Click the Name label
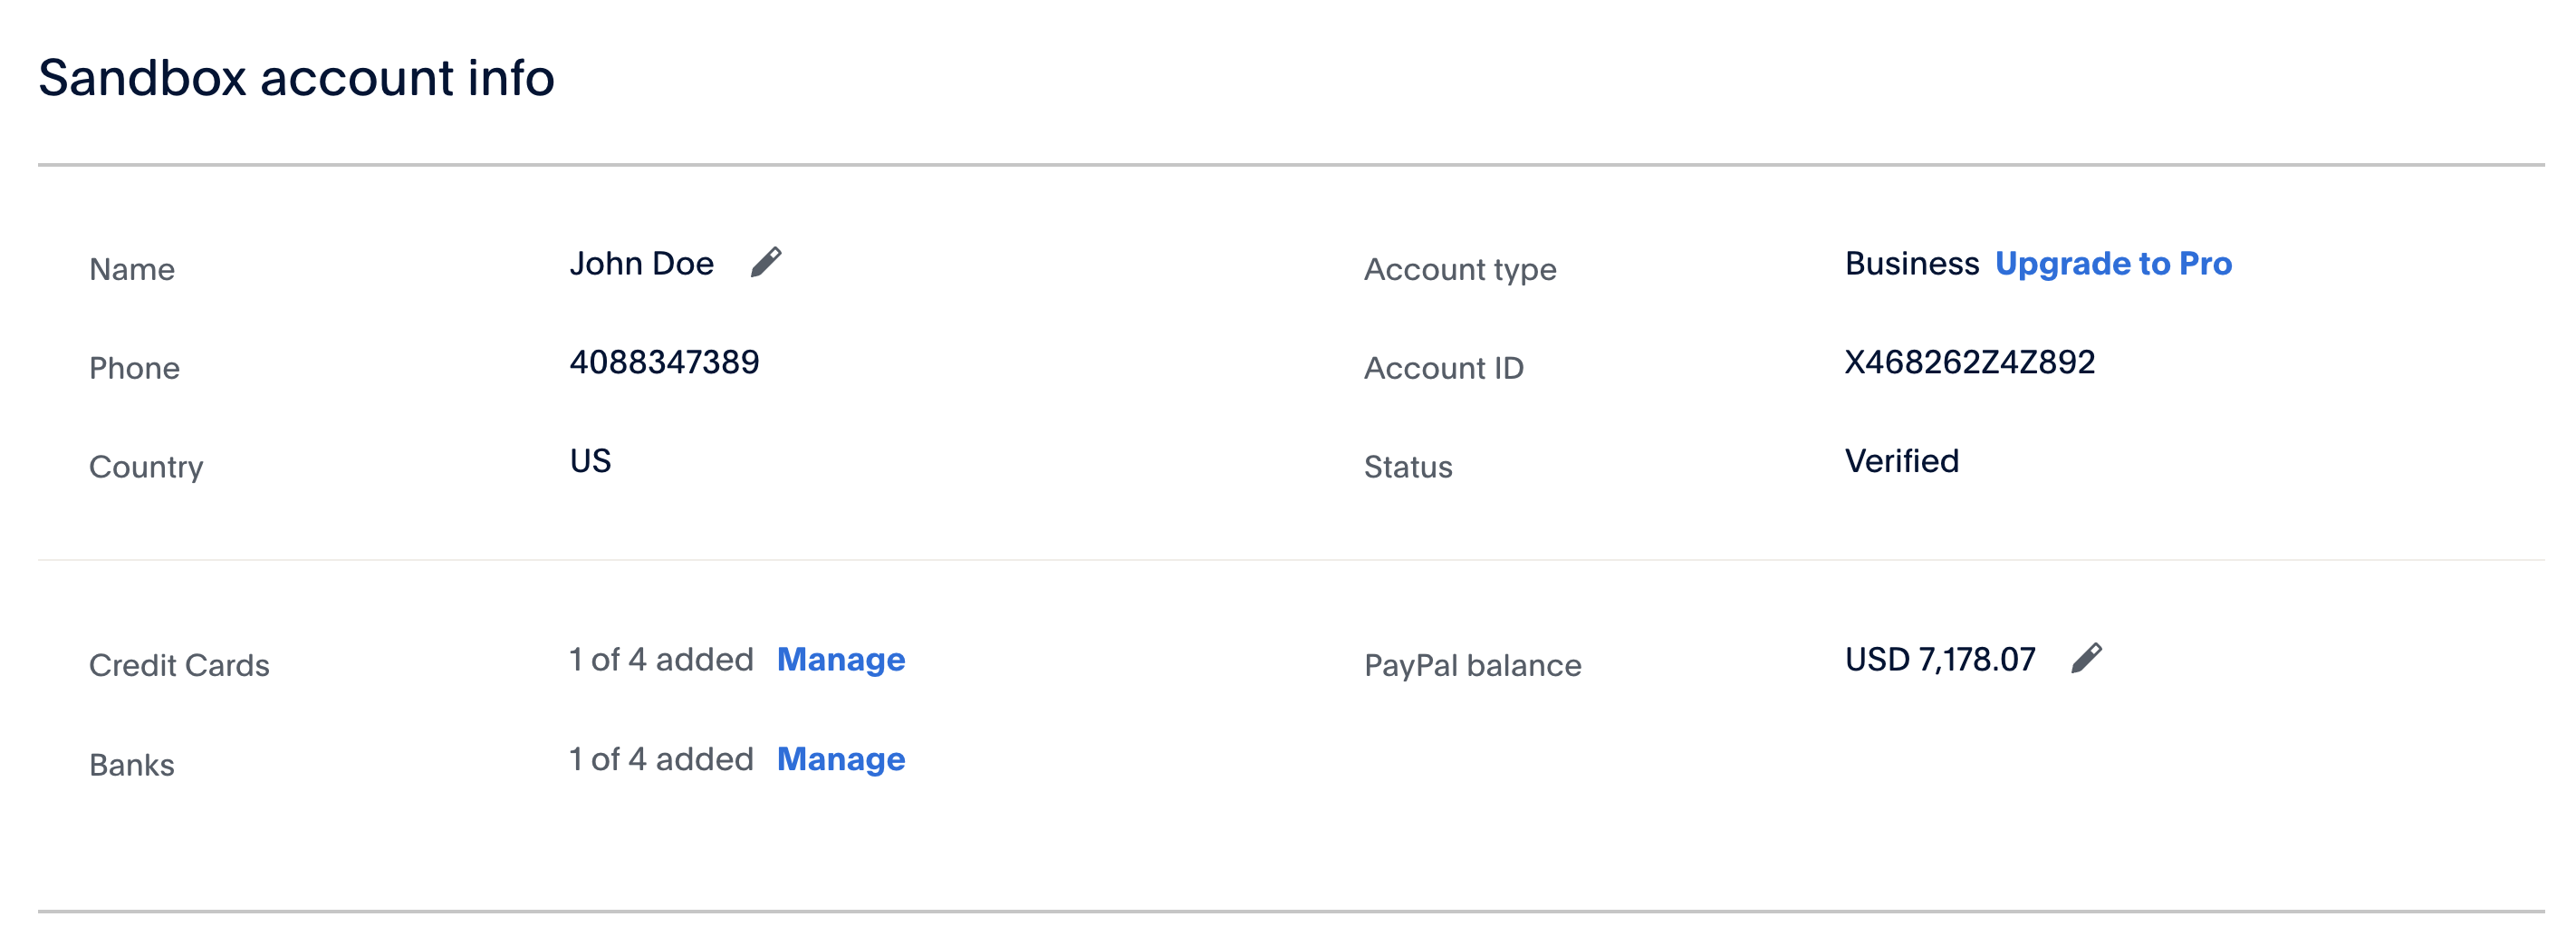2576x946 pixels. pyautogui.click(x=131, y=270)
